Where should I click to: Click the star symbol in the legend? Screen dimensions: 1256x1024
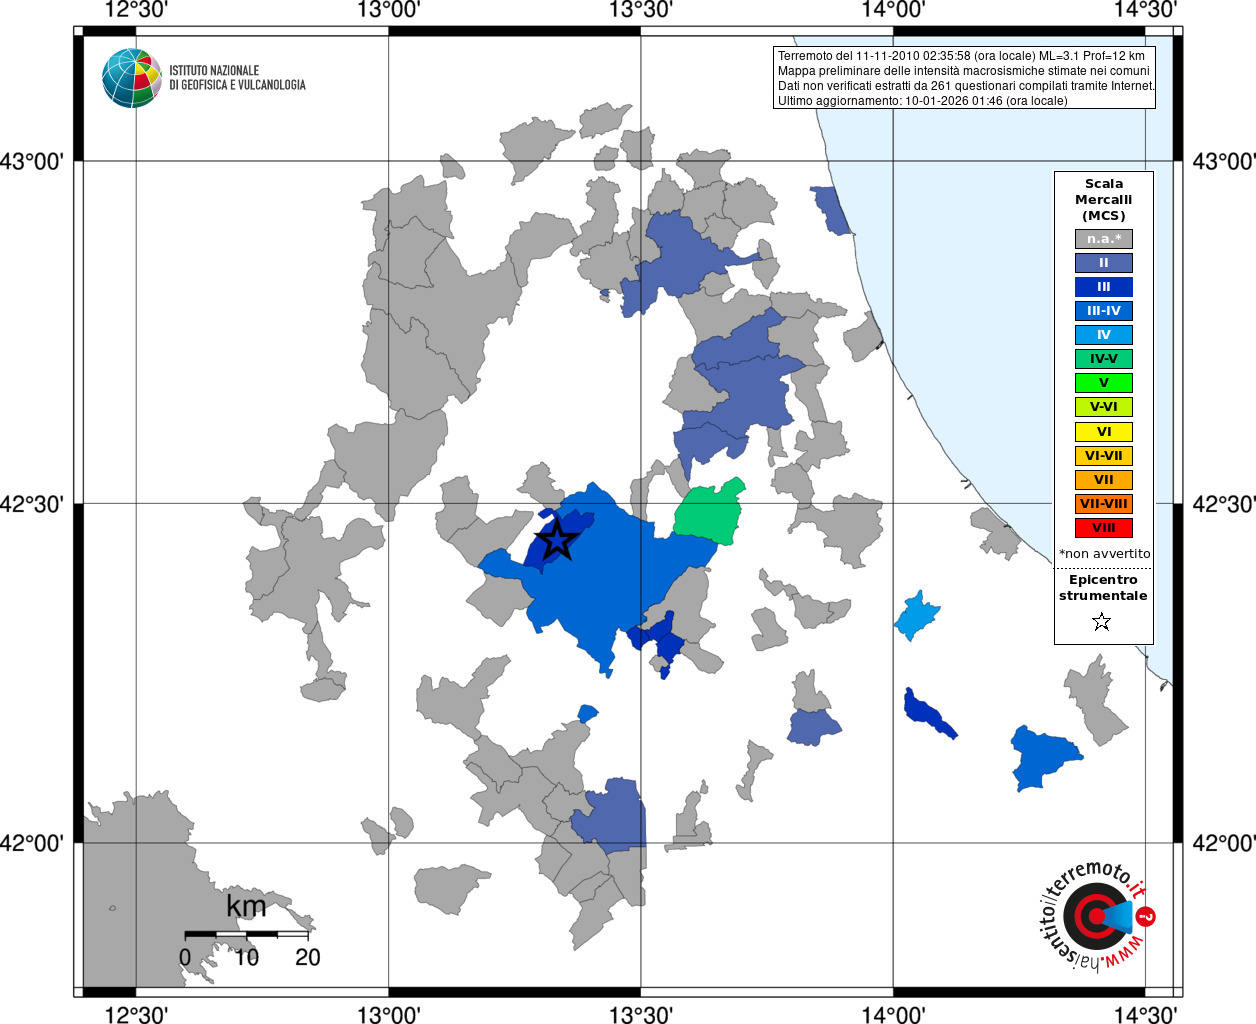pyautogui.click(x=1102, y=622)
